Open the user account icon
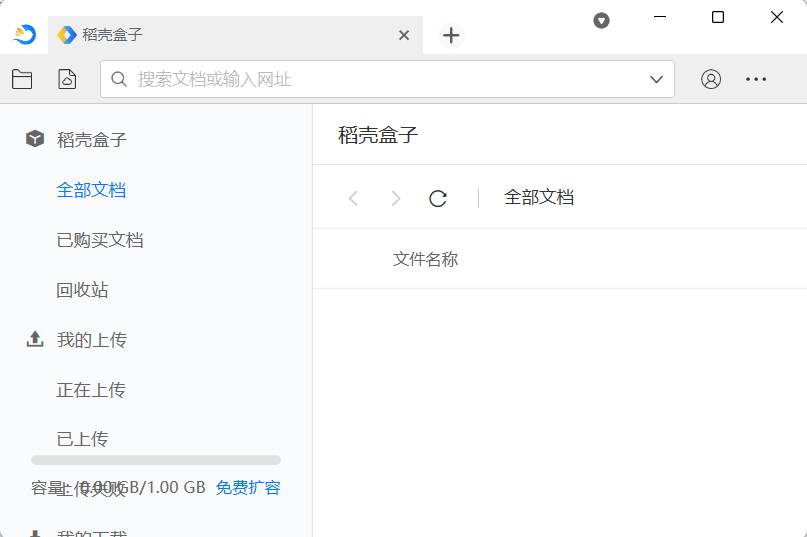This screenshot has height=537, width=807. (x=711, y=79)
